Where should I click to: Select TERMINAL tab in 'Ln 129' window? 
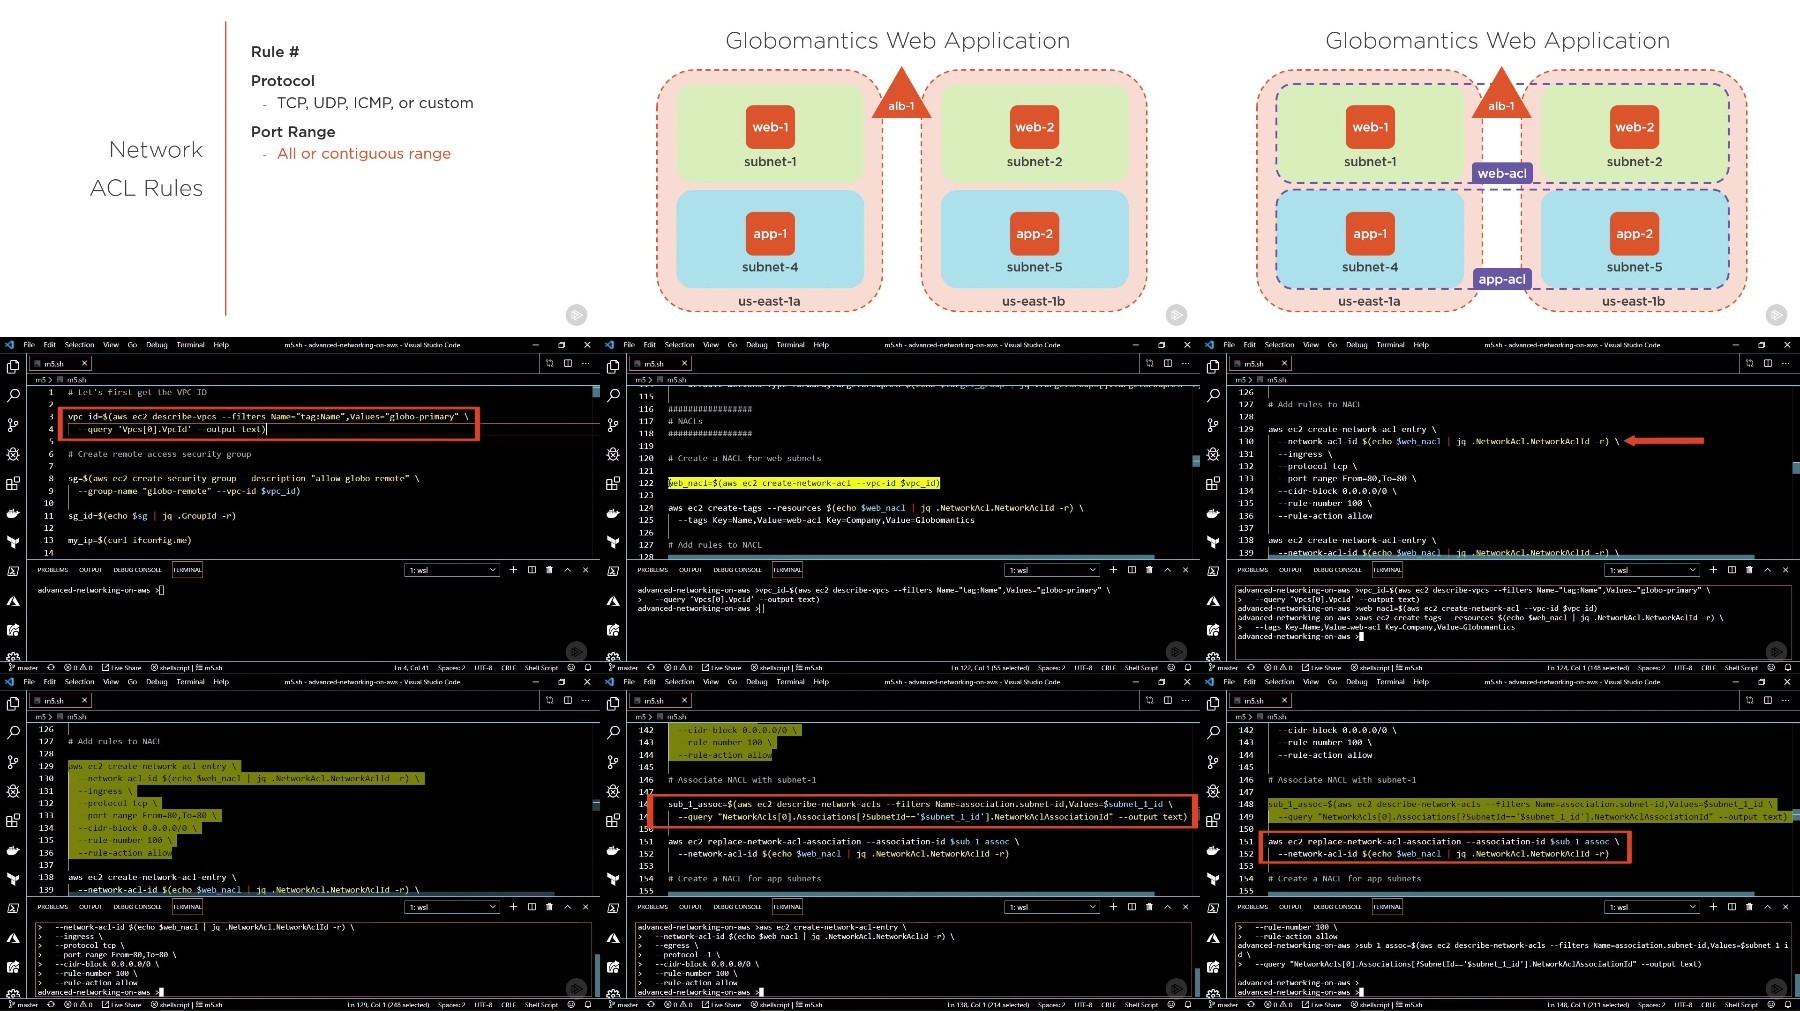tap(188, 907)
